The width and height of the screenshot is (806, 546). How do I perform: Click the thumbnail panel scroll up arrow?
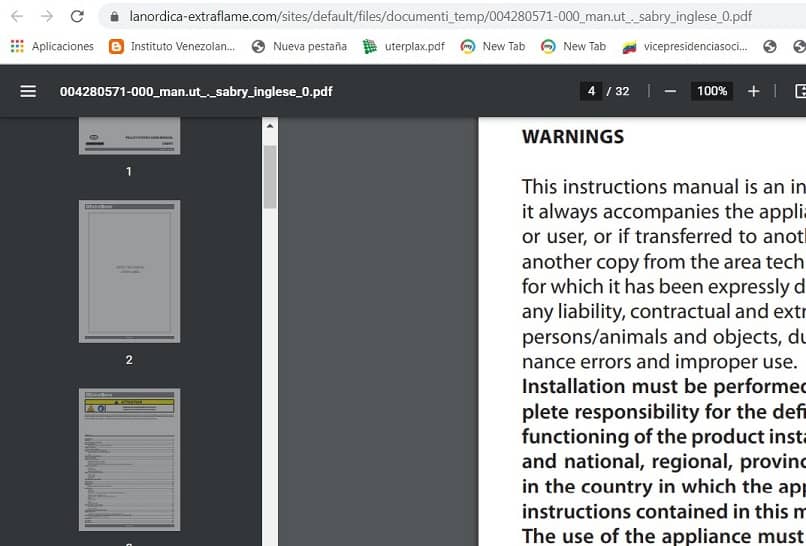[270, 127]
